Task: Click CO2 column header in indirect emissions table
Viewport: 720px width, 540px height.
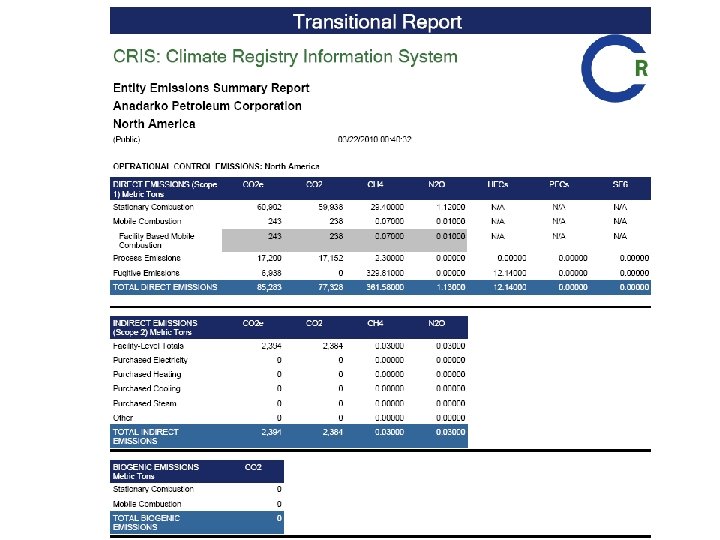Action: click(x=314, y=323)
